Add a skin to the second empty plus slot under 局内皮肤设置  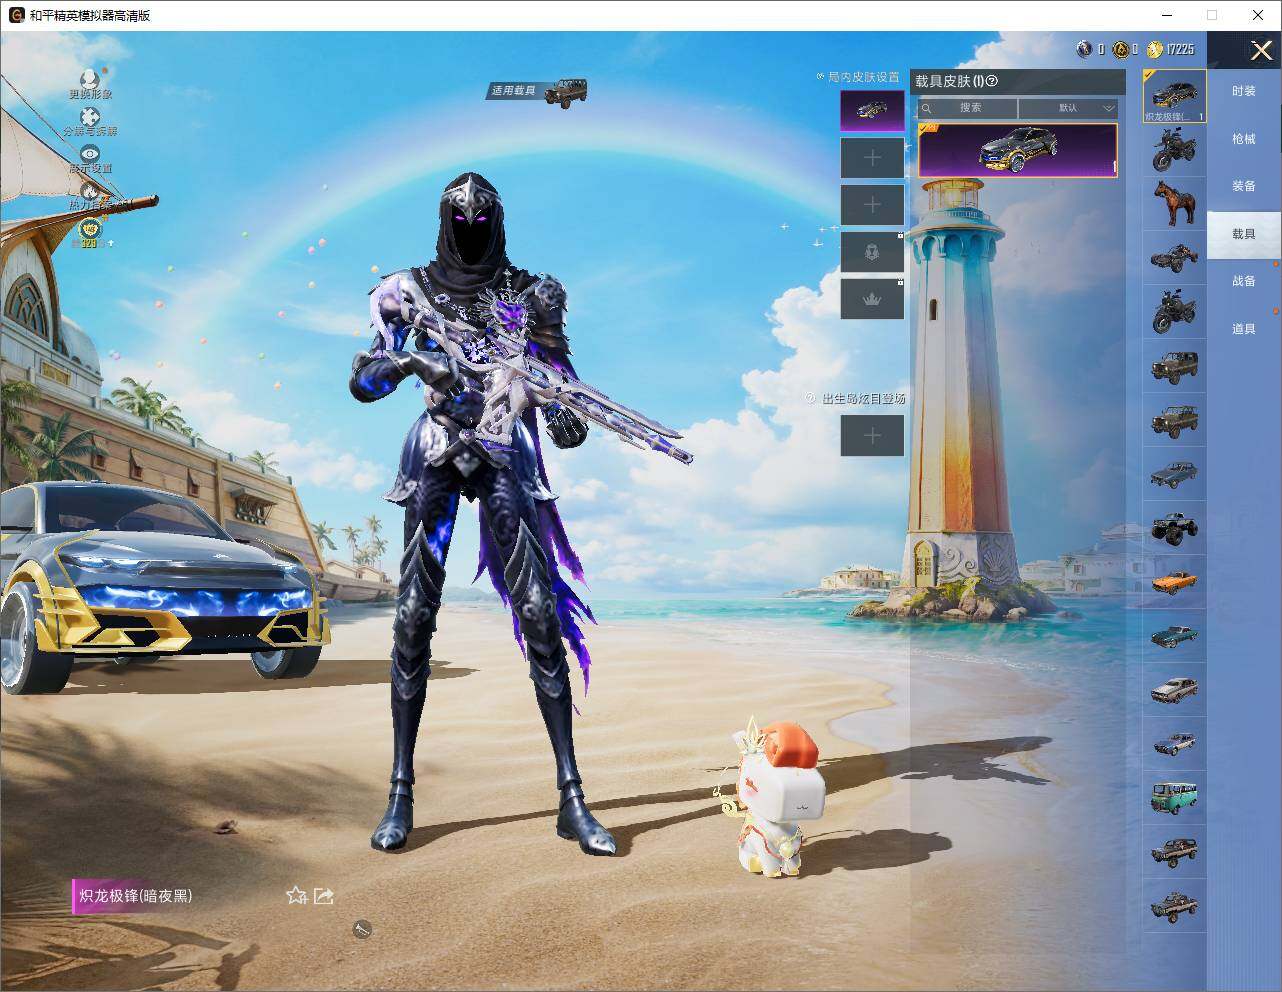pos(872,205)
